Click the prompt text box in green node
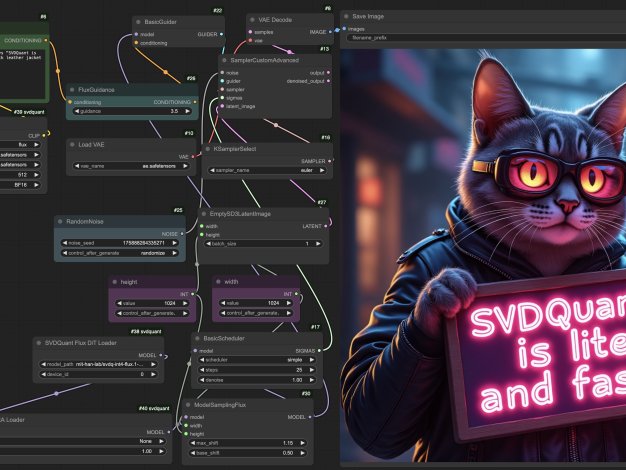Viewport: 626px width, 470px height. [22, 74]
